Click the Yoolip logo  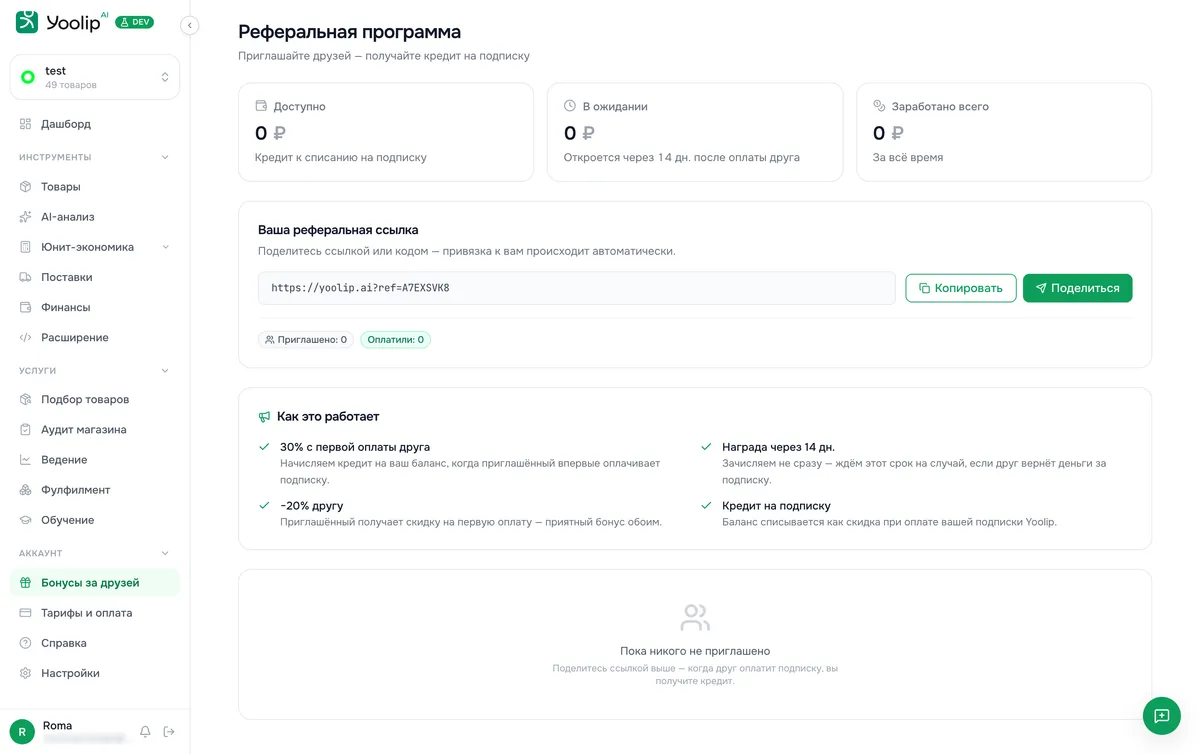coord(62,21)
